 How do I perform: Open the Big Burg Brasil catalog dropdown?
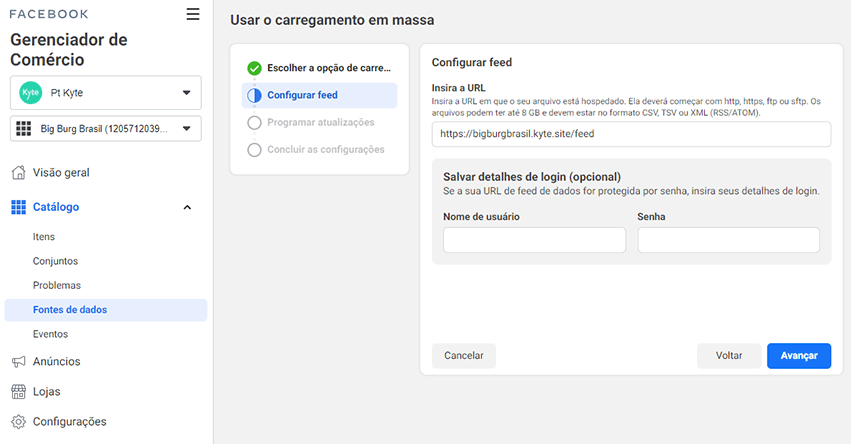click(x=106, y=129)
